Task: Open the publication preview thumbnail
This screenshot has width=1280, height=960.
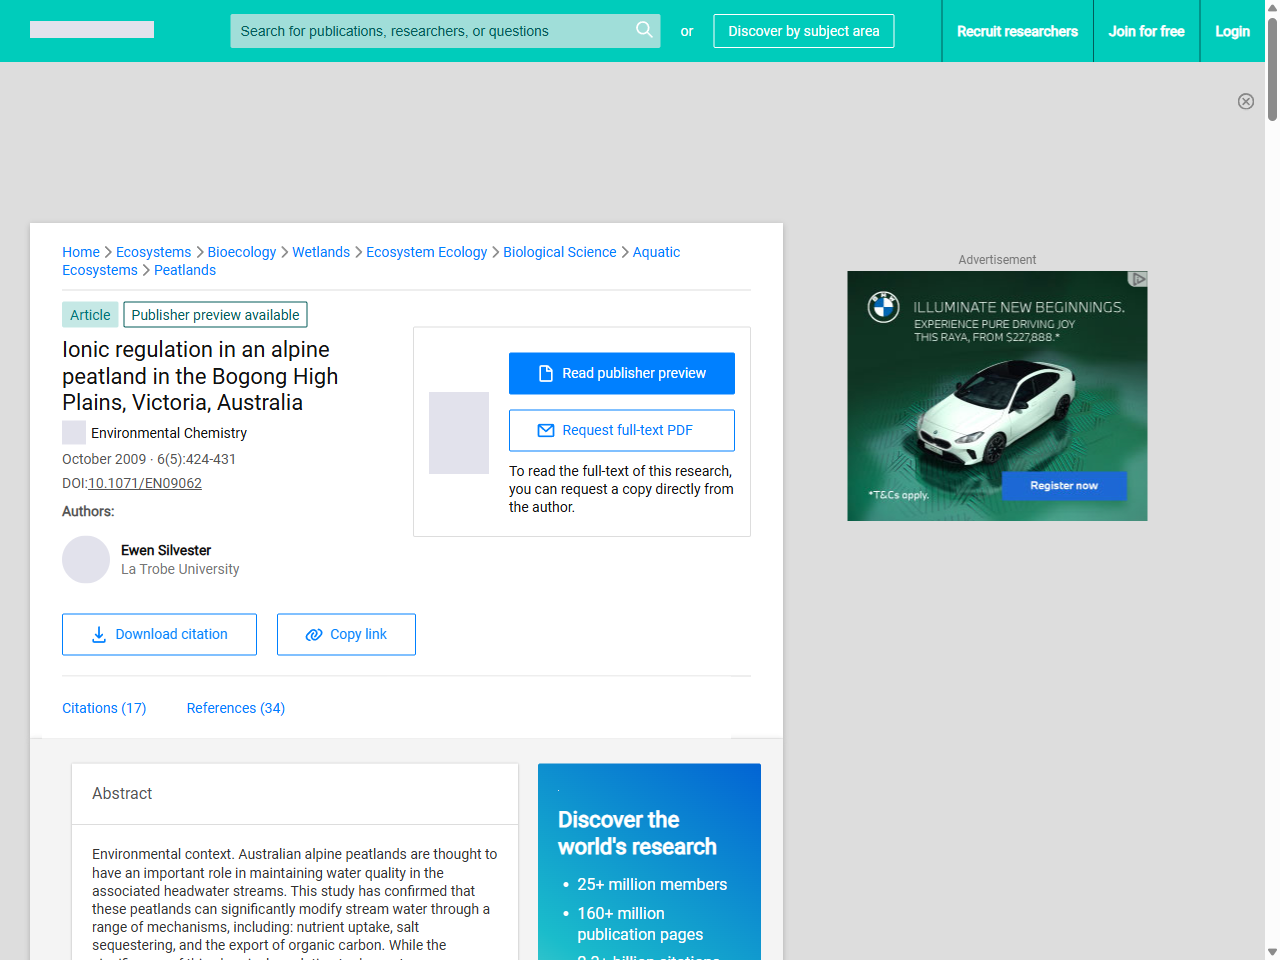Action: pos(458,433)
